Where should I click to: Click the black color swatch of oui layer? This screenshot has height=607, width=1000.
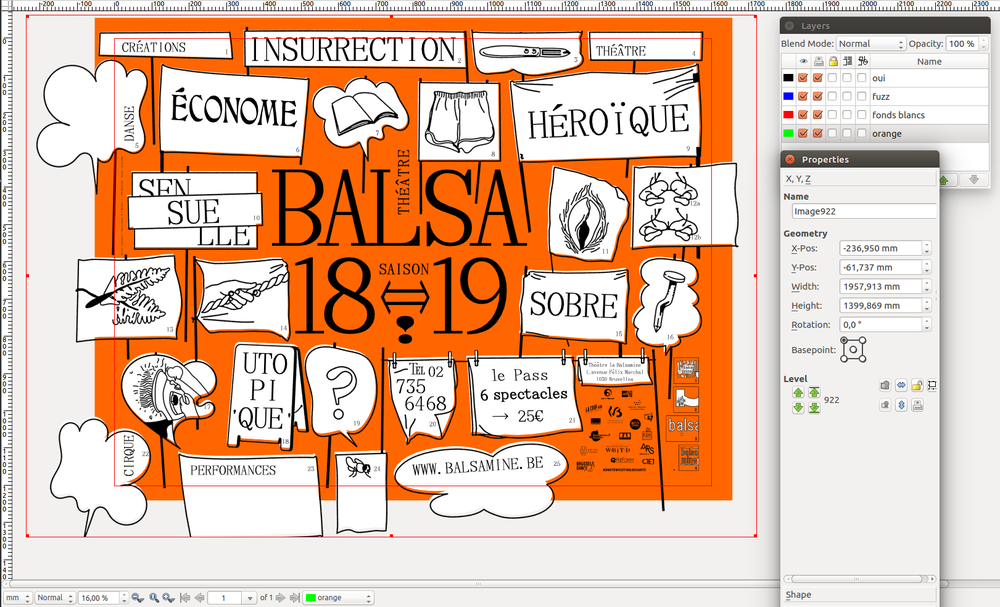pyautogui.click(x=787, y=78)
